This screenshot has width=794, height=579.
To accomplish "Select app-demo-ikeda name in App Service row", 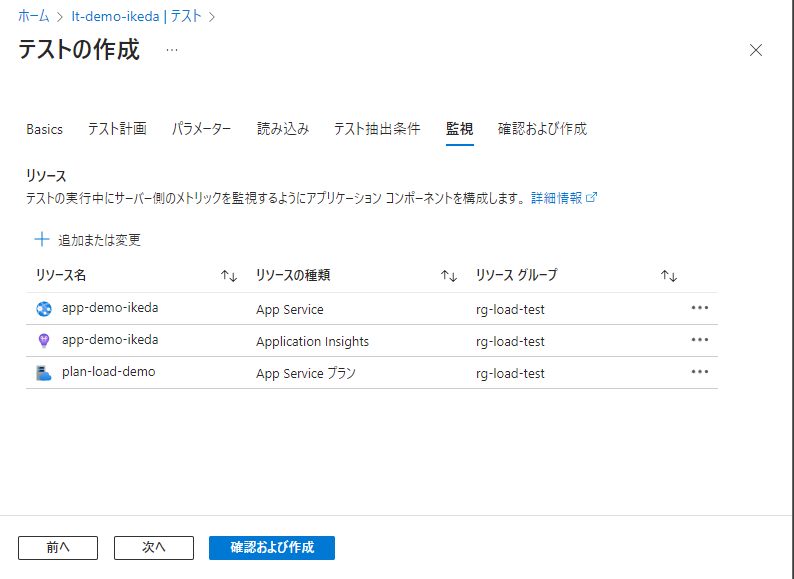I will [110, 307].
